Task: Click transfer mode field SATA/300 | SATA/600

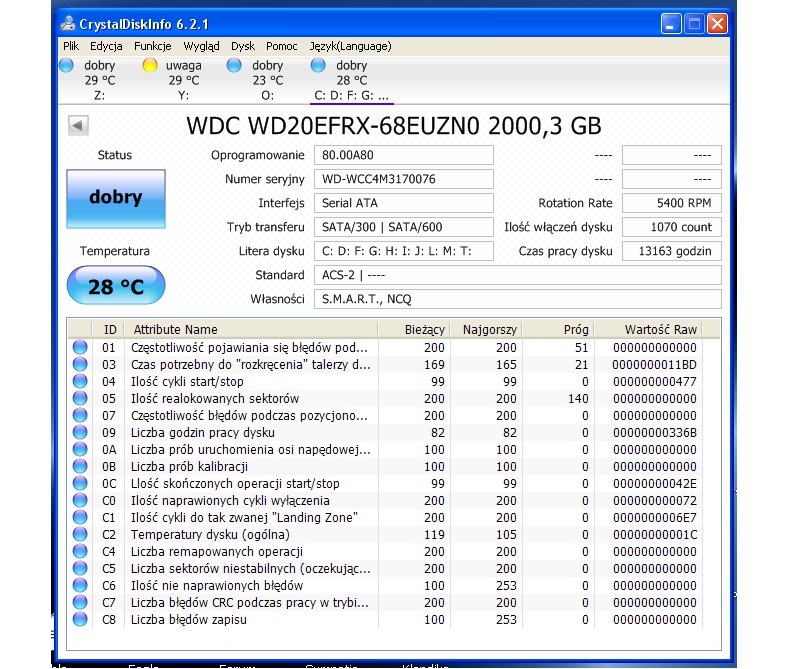Action: point(404,227)
